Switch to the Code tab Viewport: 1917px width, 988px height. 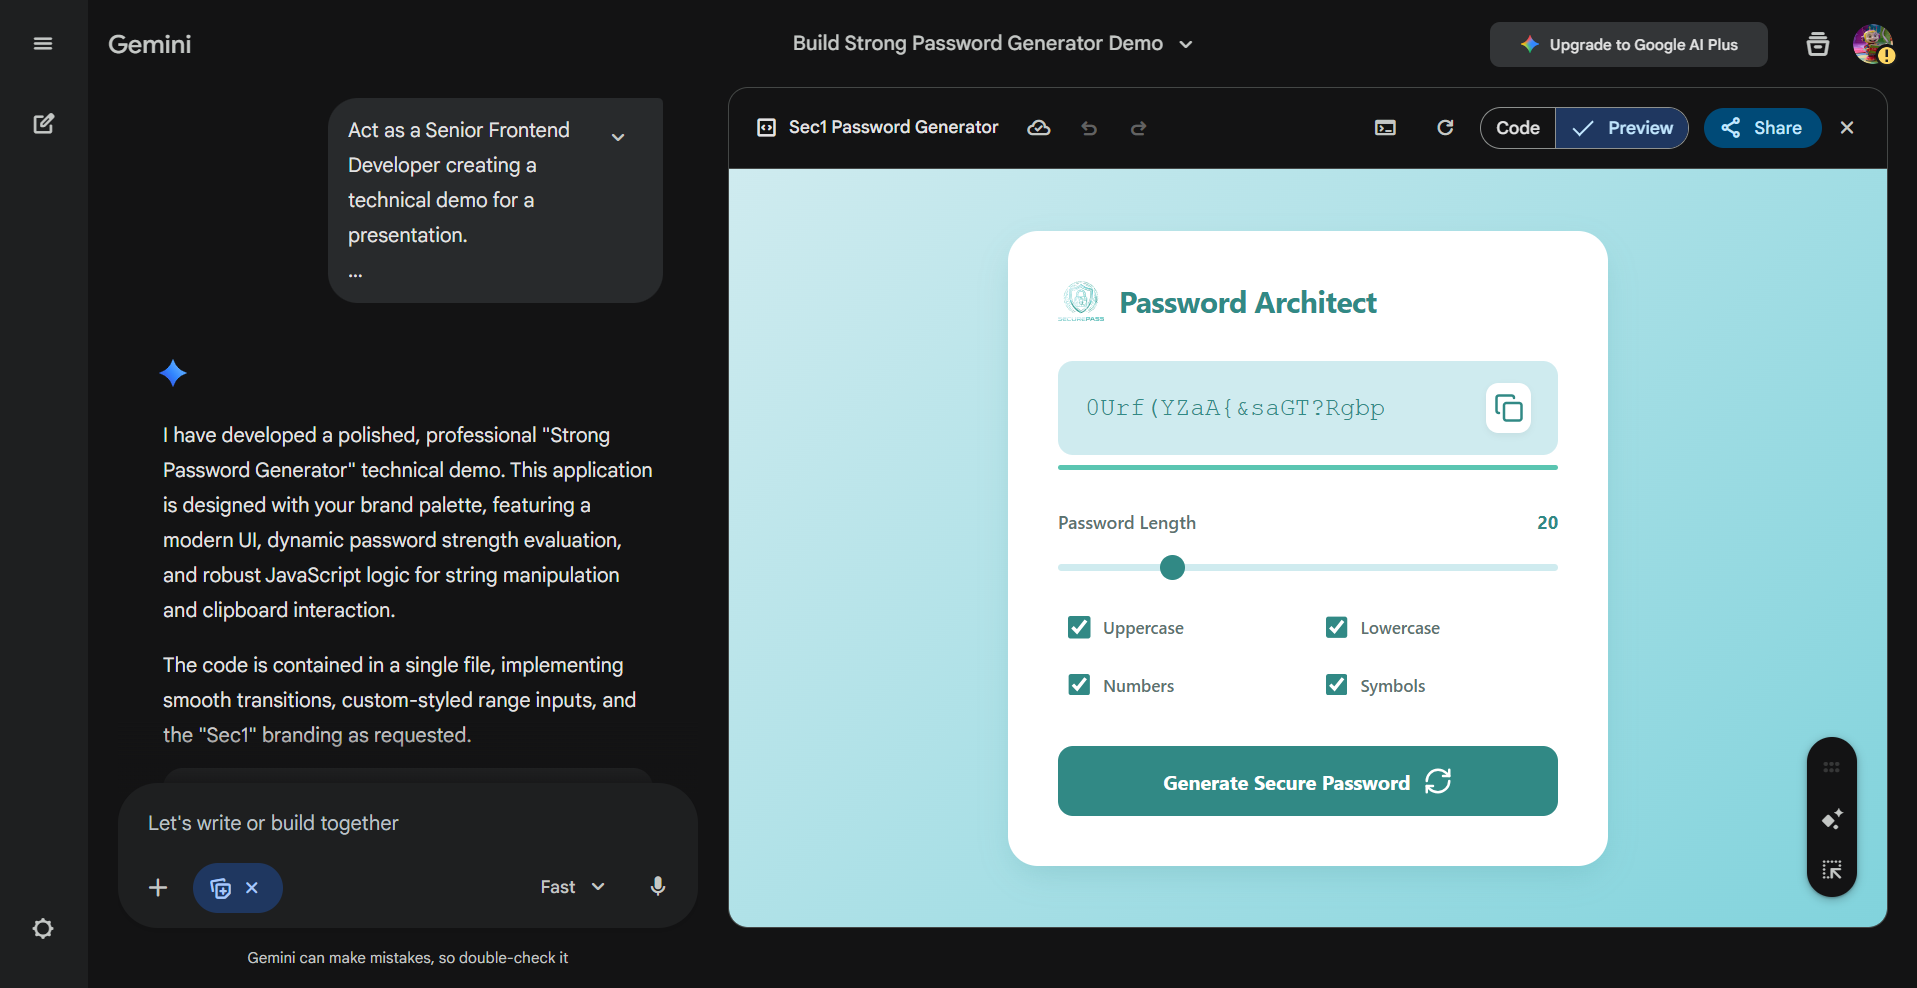[1516, 127]
